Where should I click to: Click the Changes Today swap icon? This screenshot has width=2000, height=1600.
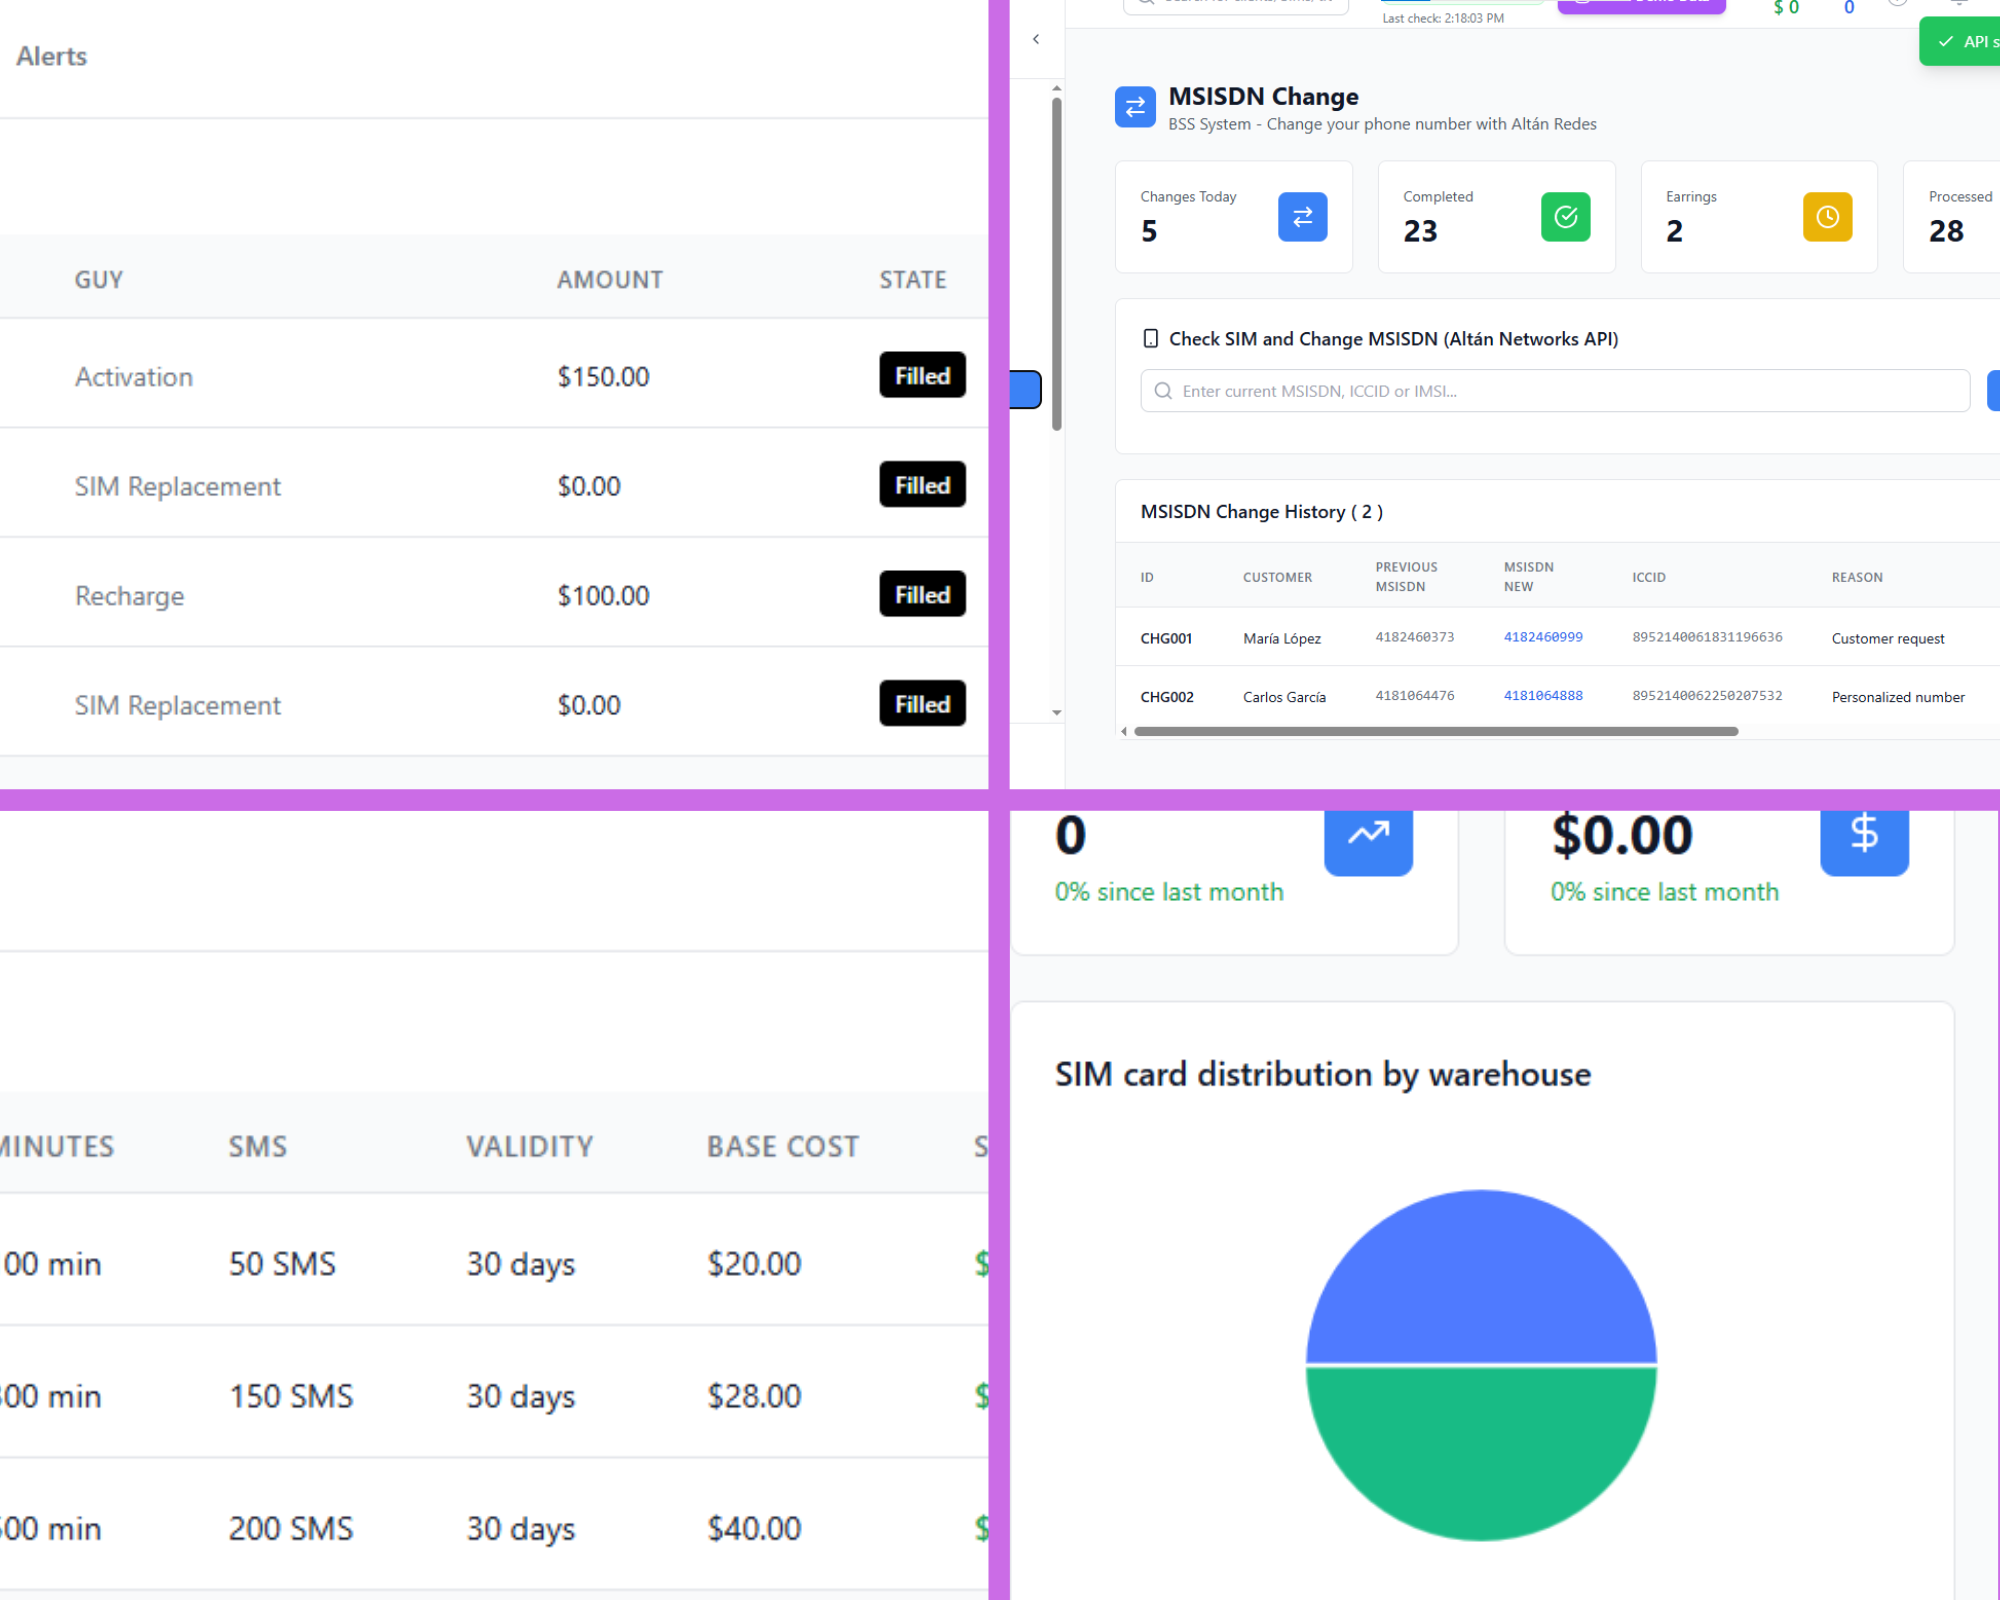point(1302,217)
